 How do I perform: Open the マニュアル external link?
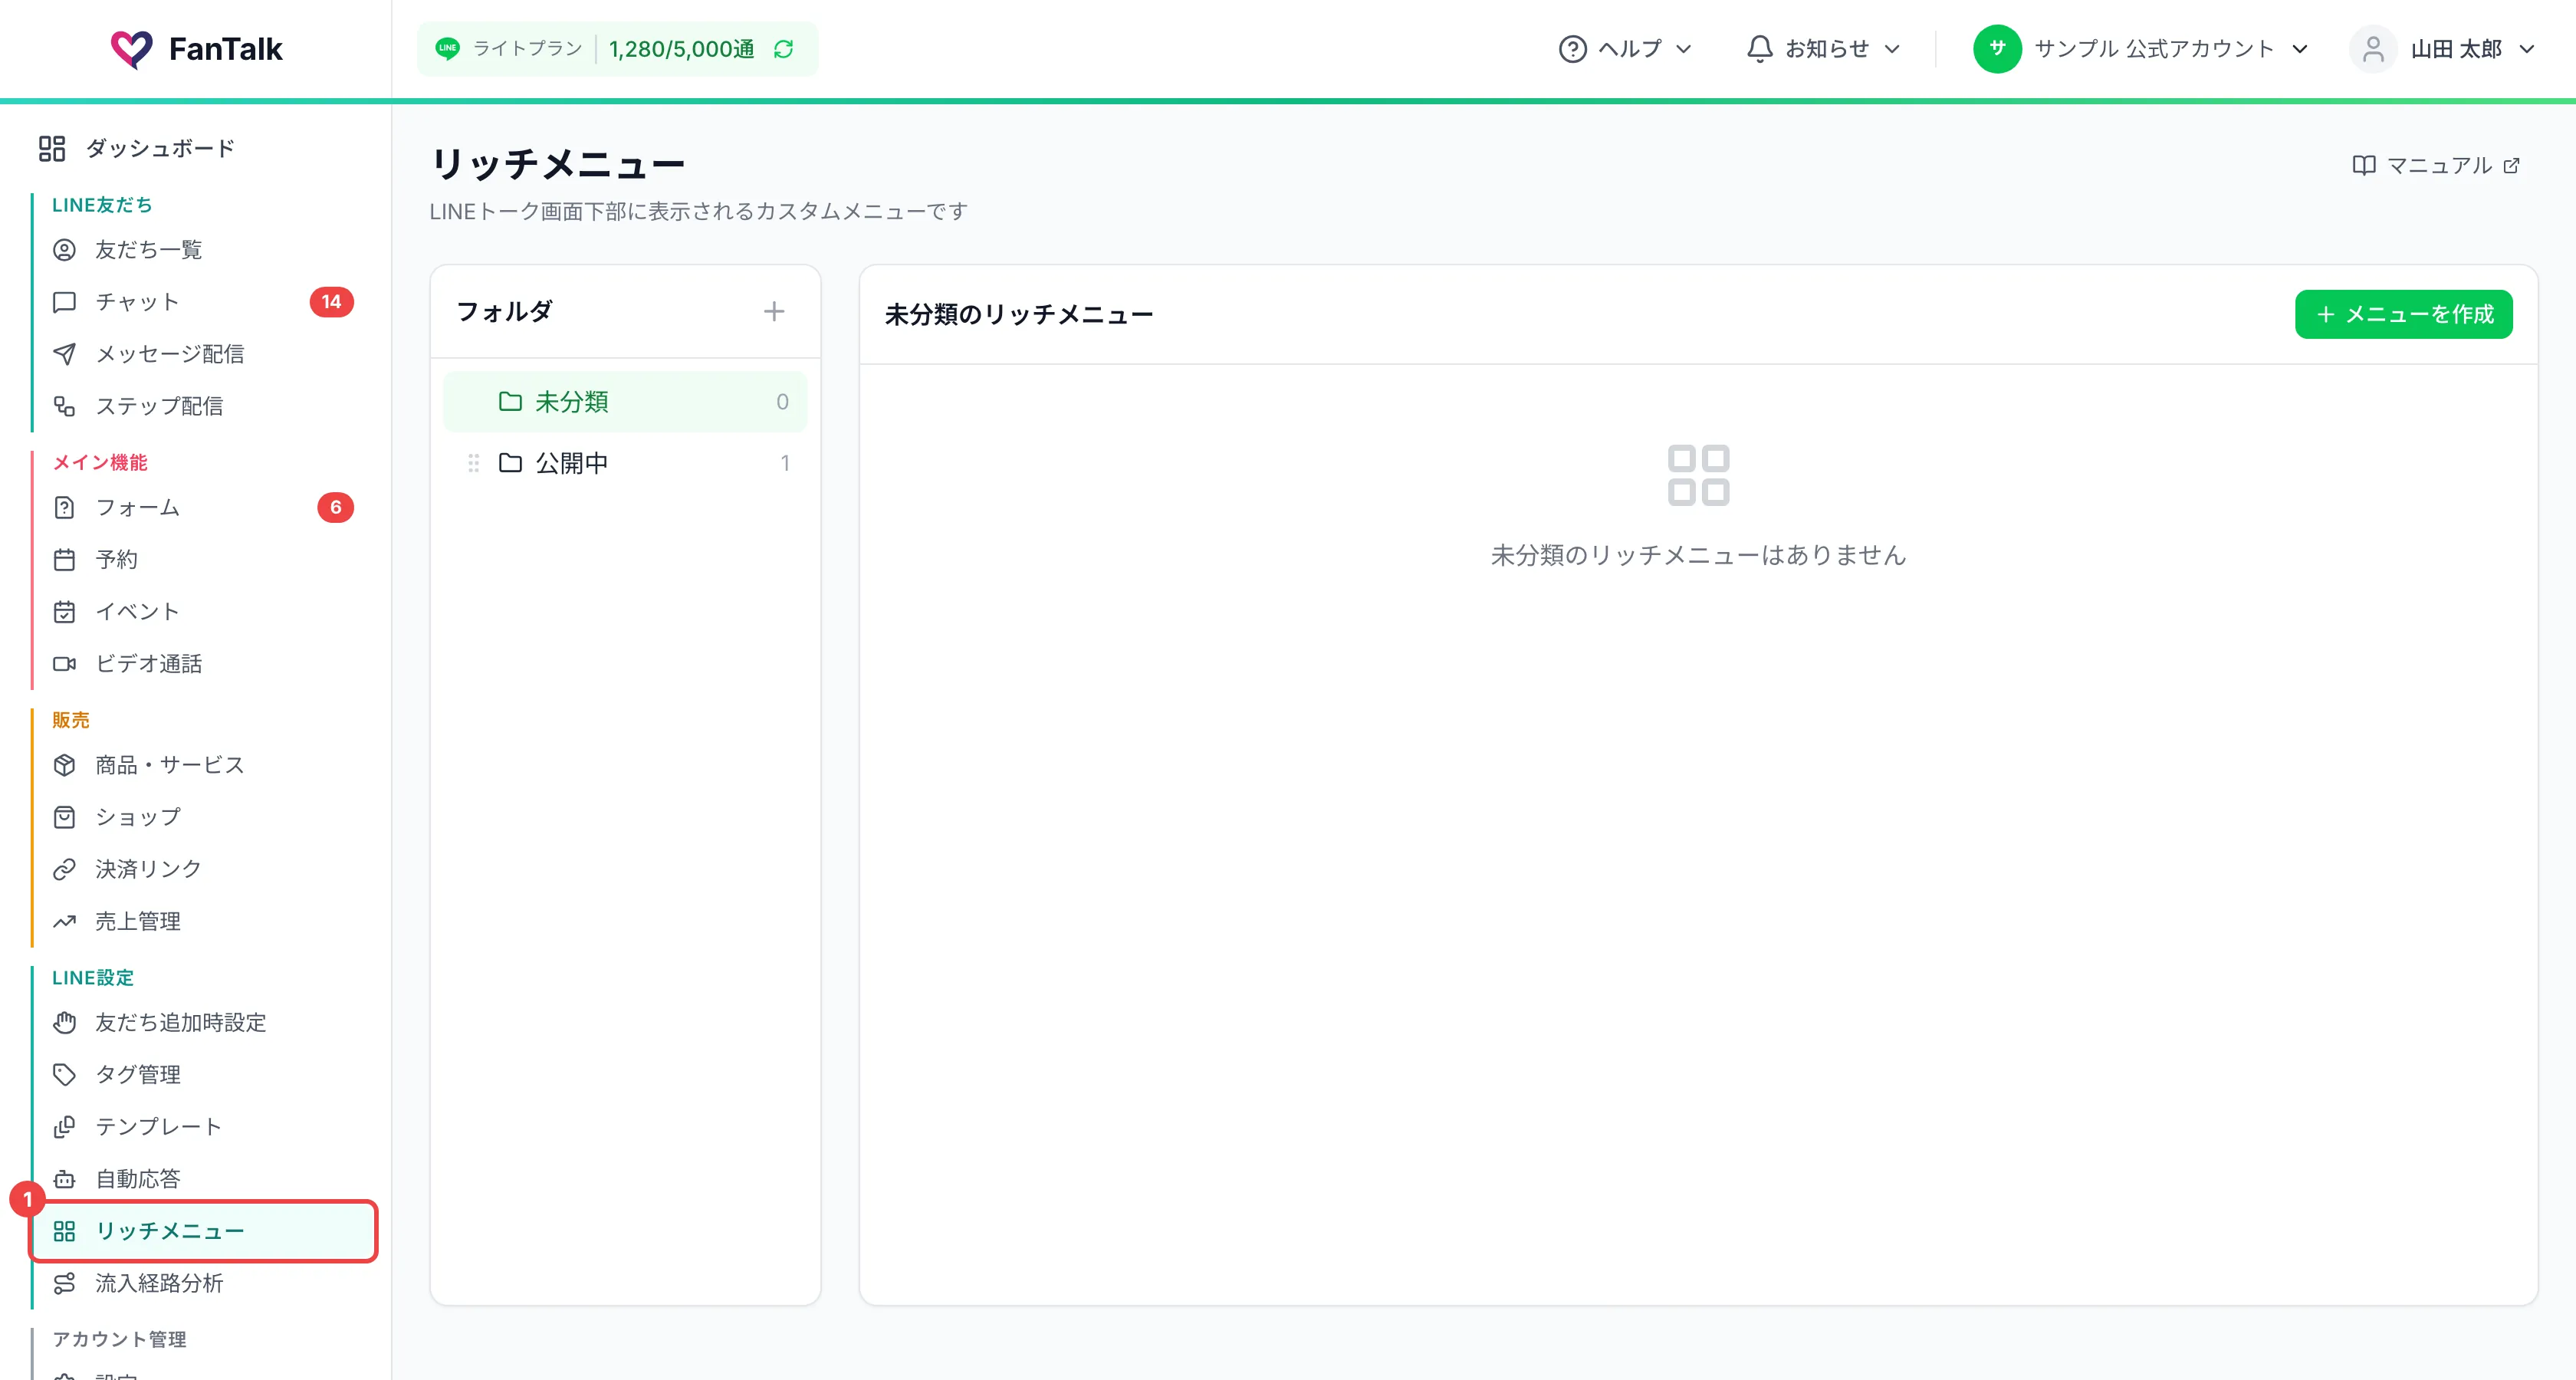click(x=2436, y=166)
